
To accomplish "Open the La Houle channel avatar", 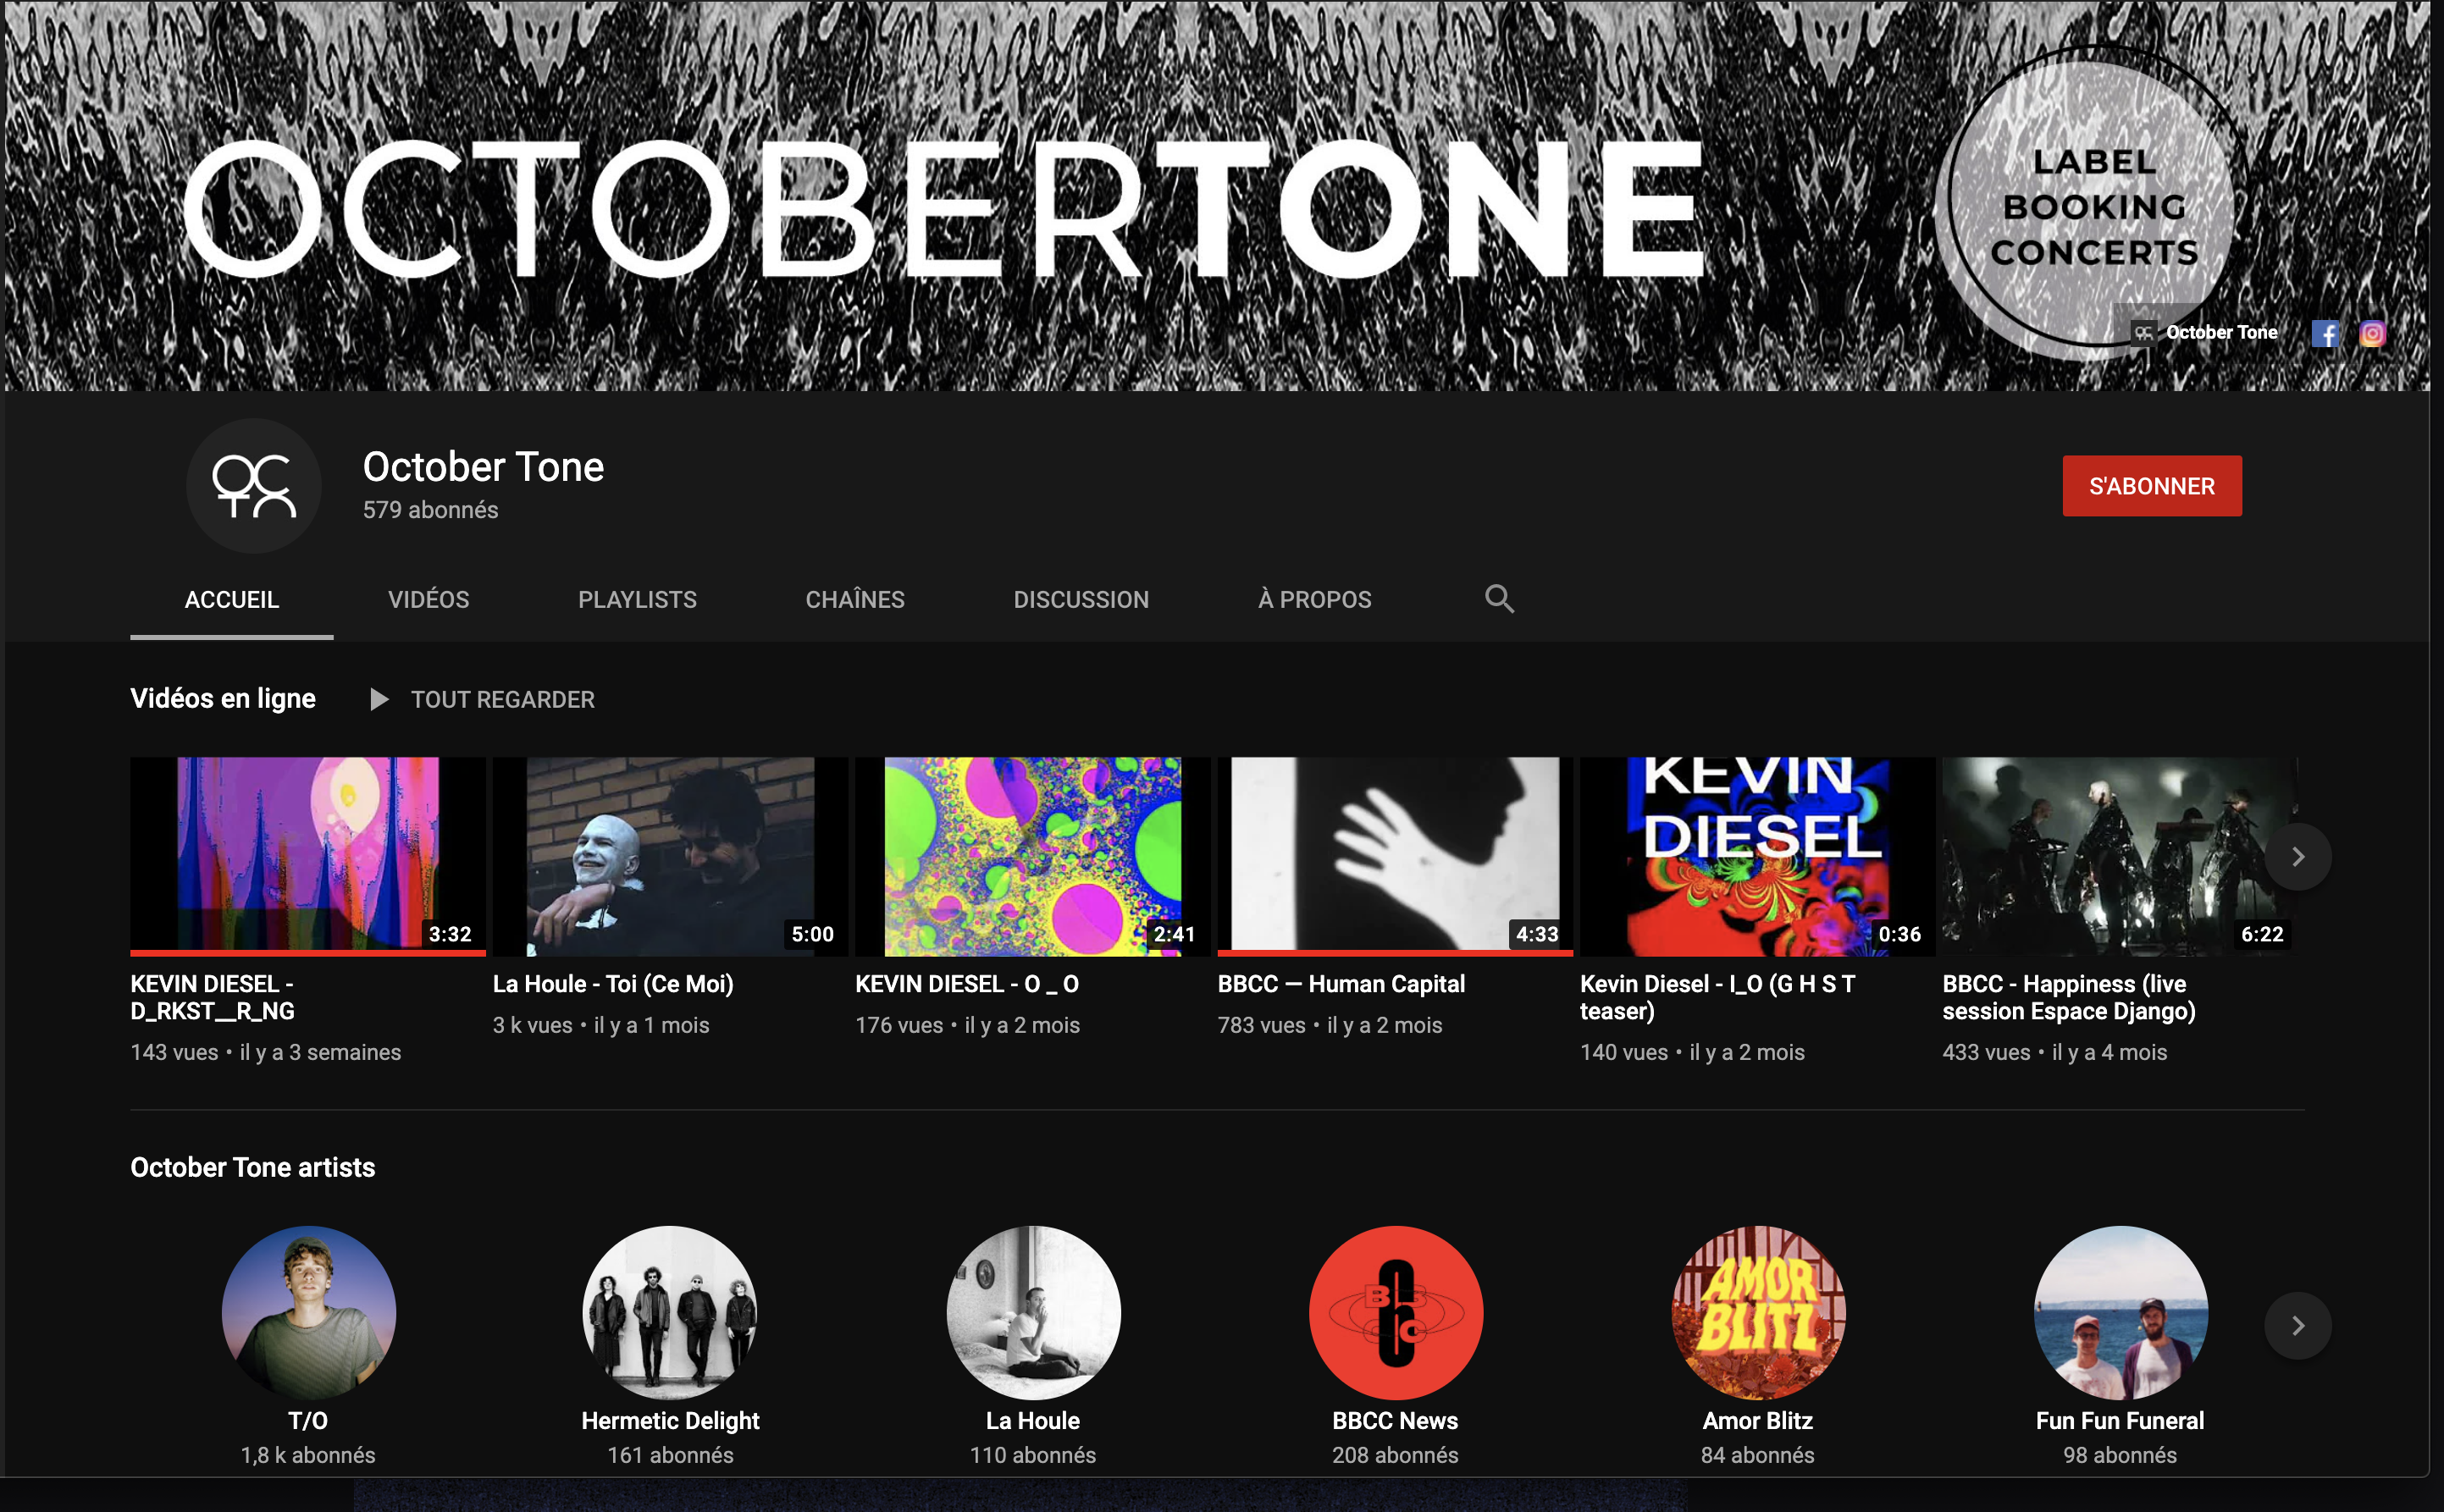I will 1033,1313.
